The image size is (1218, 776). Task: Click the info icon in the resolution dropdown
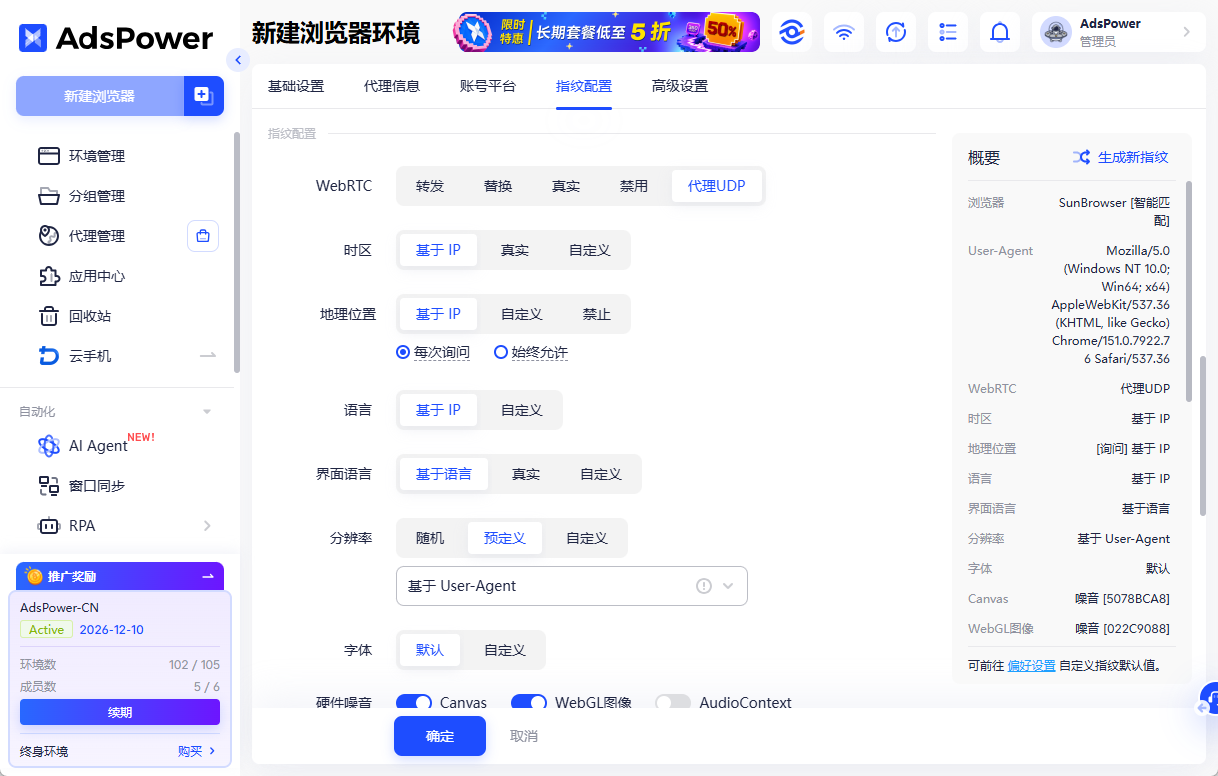[704, 586]
